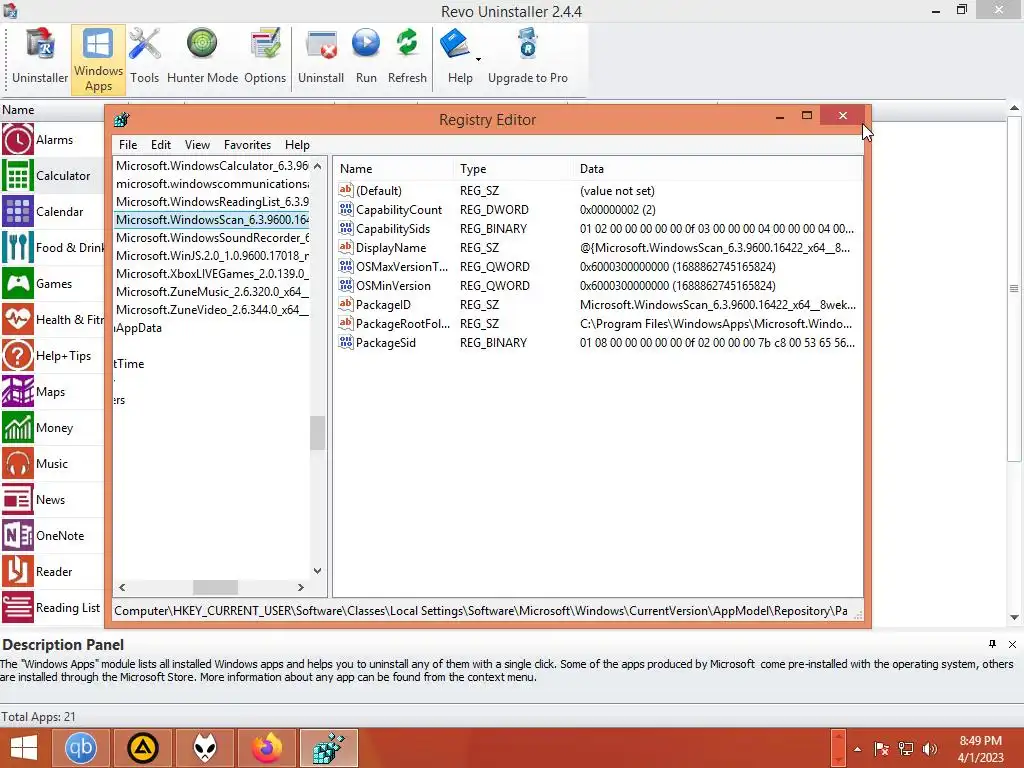Image resolution: width=1024 pixels, height=768 pixels.
Task: Select the Games app entry
Action: (52, 283)
